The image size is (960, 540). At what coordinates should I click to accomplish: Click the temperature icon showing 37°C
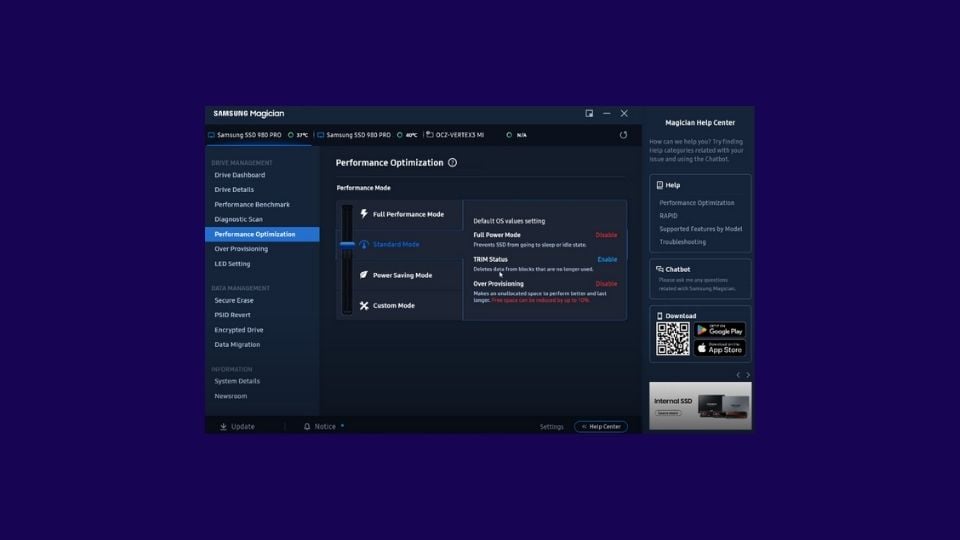[291, 135]
